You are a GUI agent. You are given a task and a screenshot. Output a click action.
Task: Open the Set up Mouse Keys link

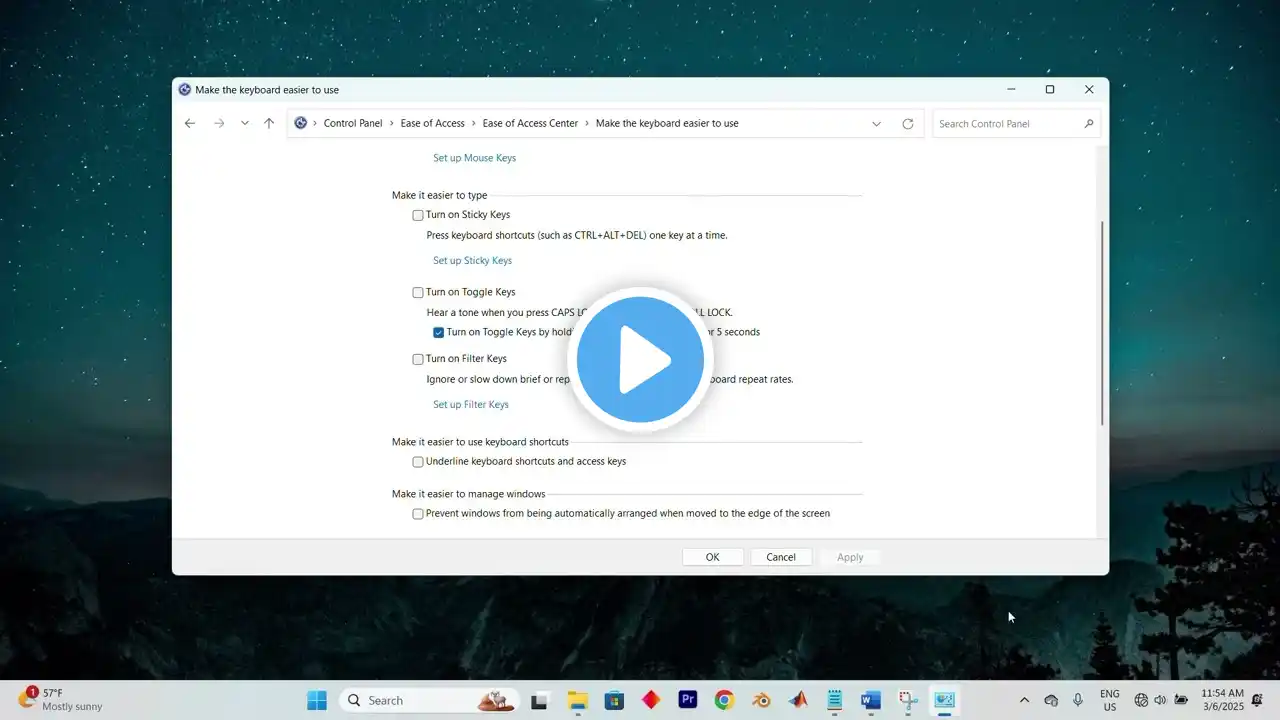point(474,158)
